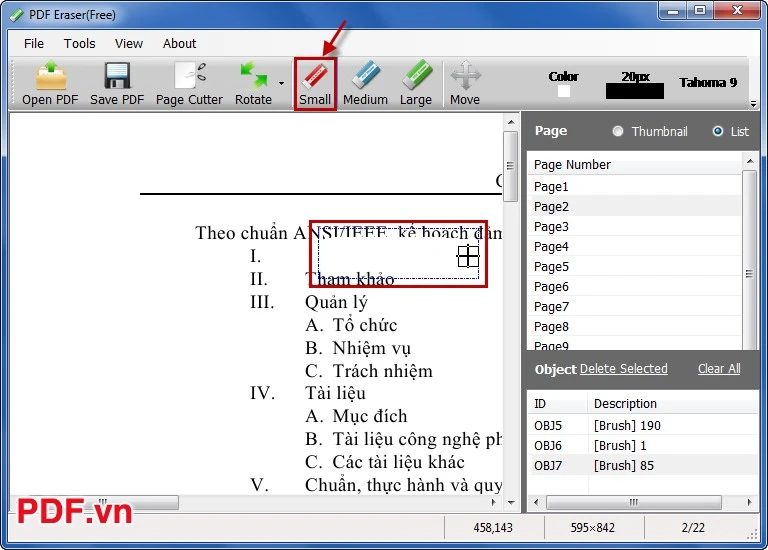
Task: Expand the toolbar overflow arrow
Action: coord(753,104)
